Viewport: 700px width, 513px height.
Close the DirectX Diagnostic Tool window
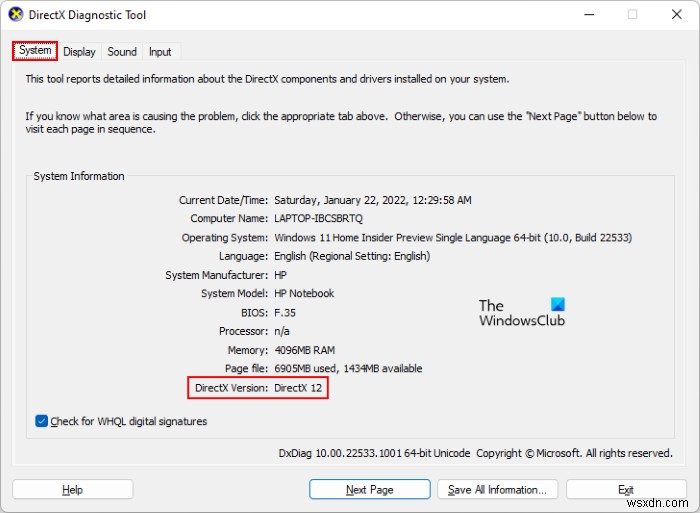(x=676, y=15)
